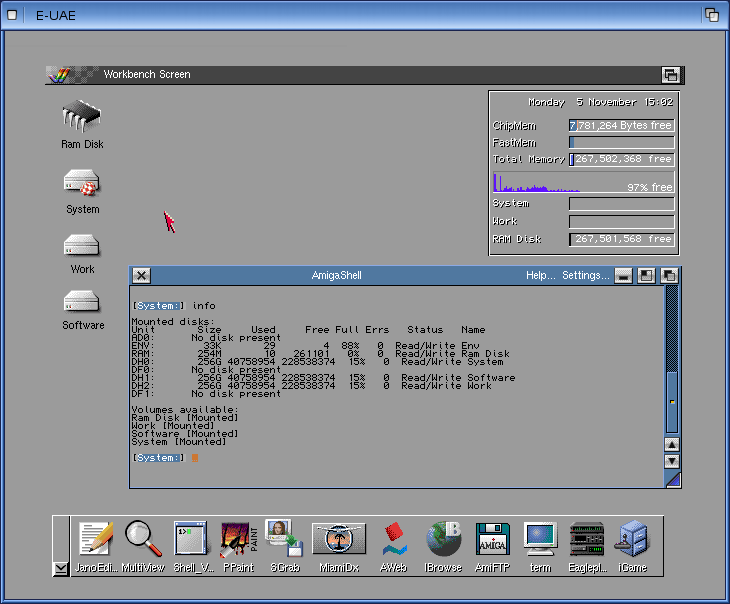Toggle AmigaShell window zoom gadget
Screen dimensions: 730x604
(x=647, y=276)
